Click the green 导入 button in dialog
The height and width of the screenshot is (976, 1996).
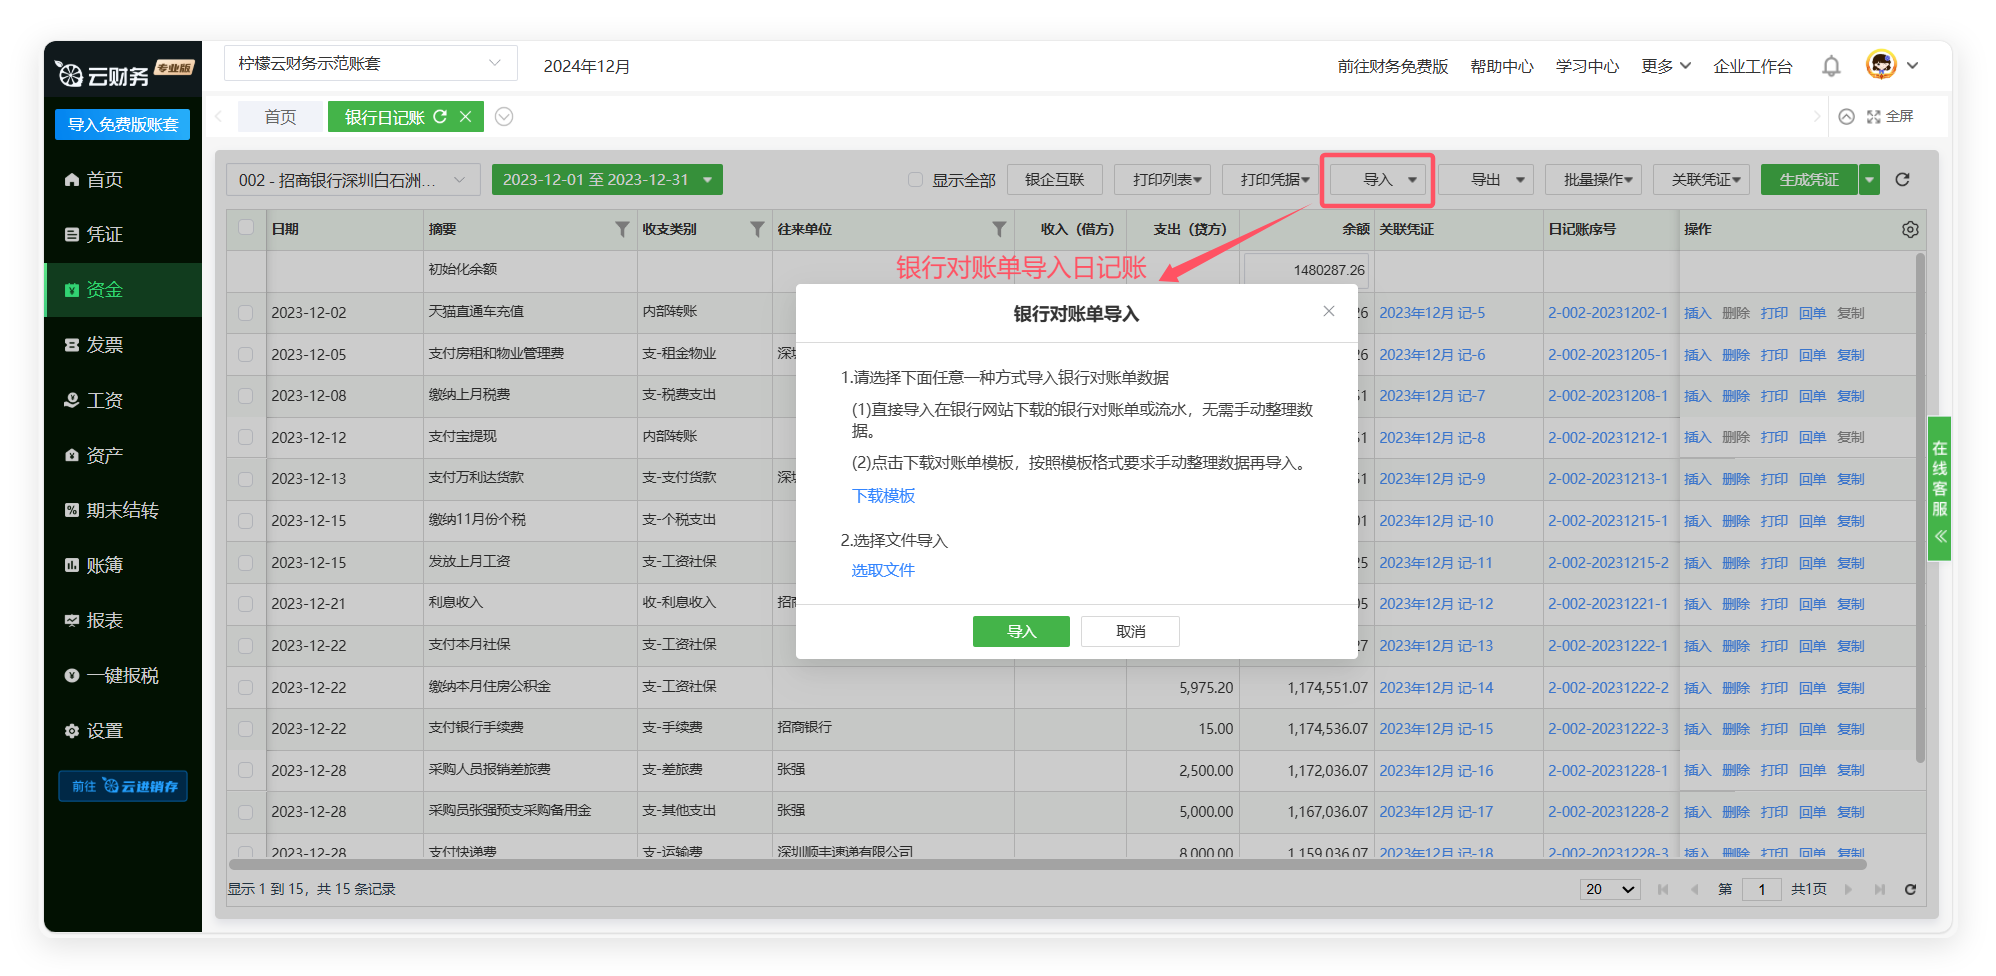pos(1021,631)
